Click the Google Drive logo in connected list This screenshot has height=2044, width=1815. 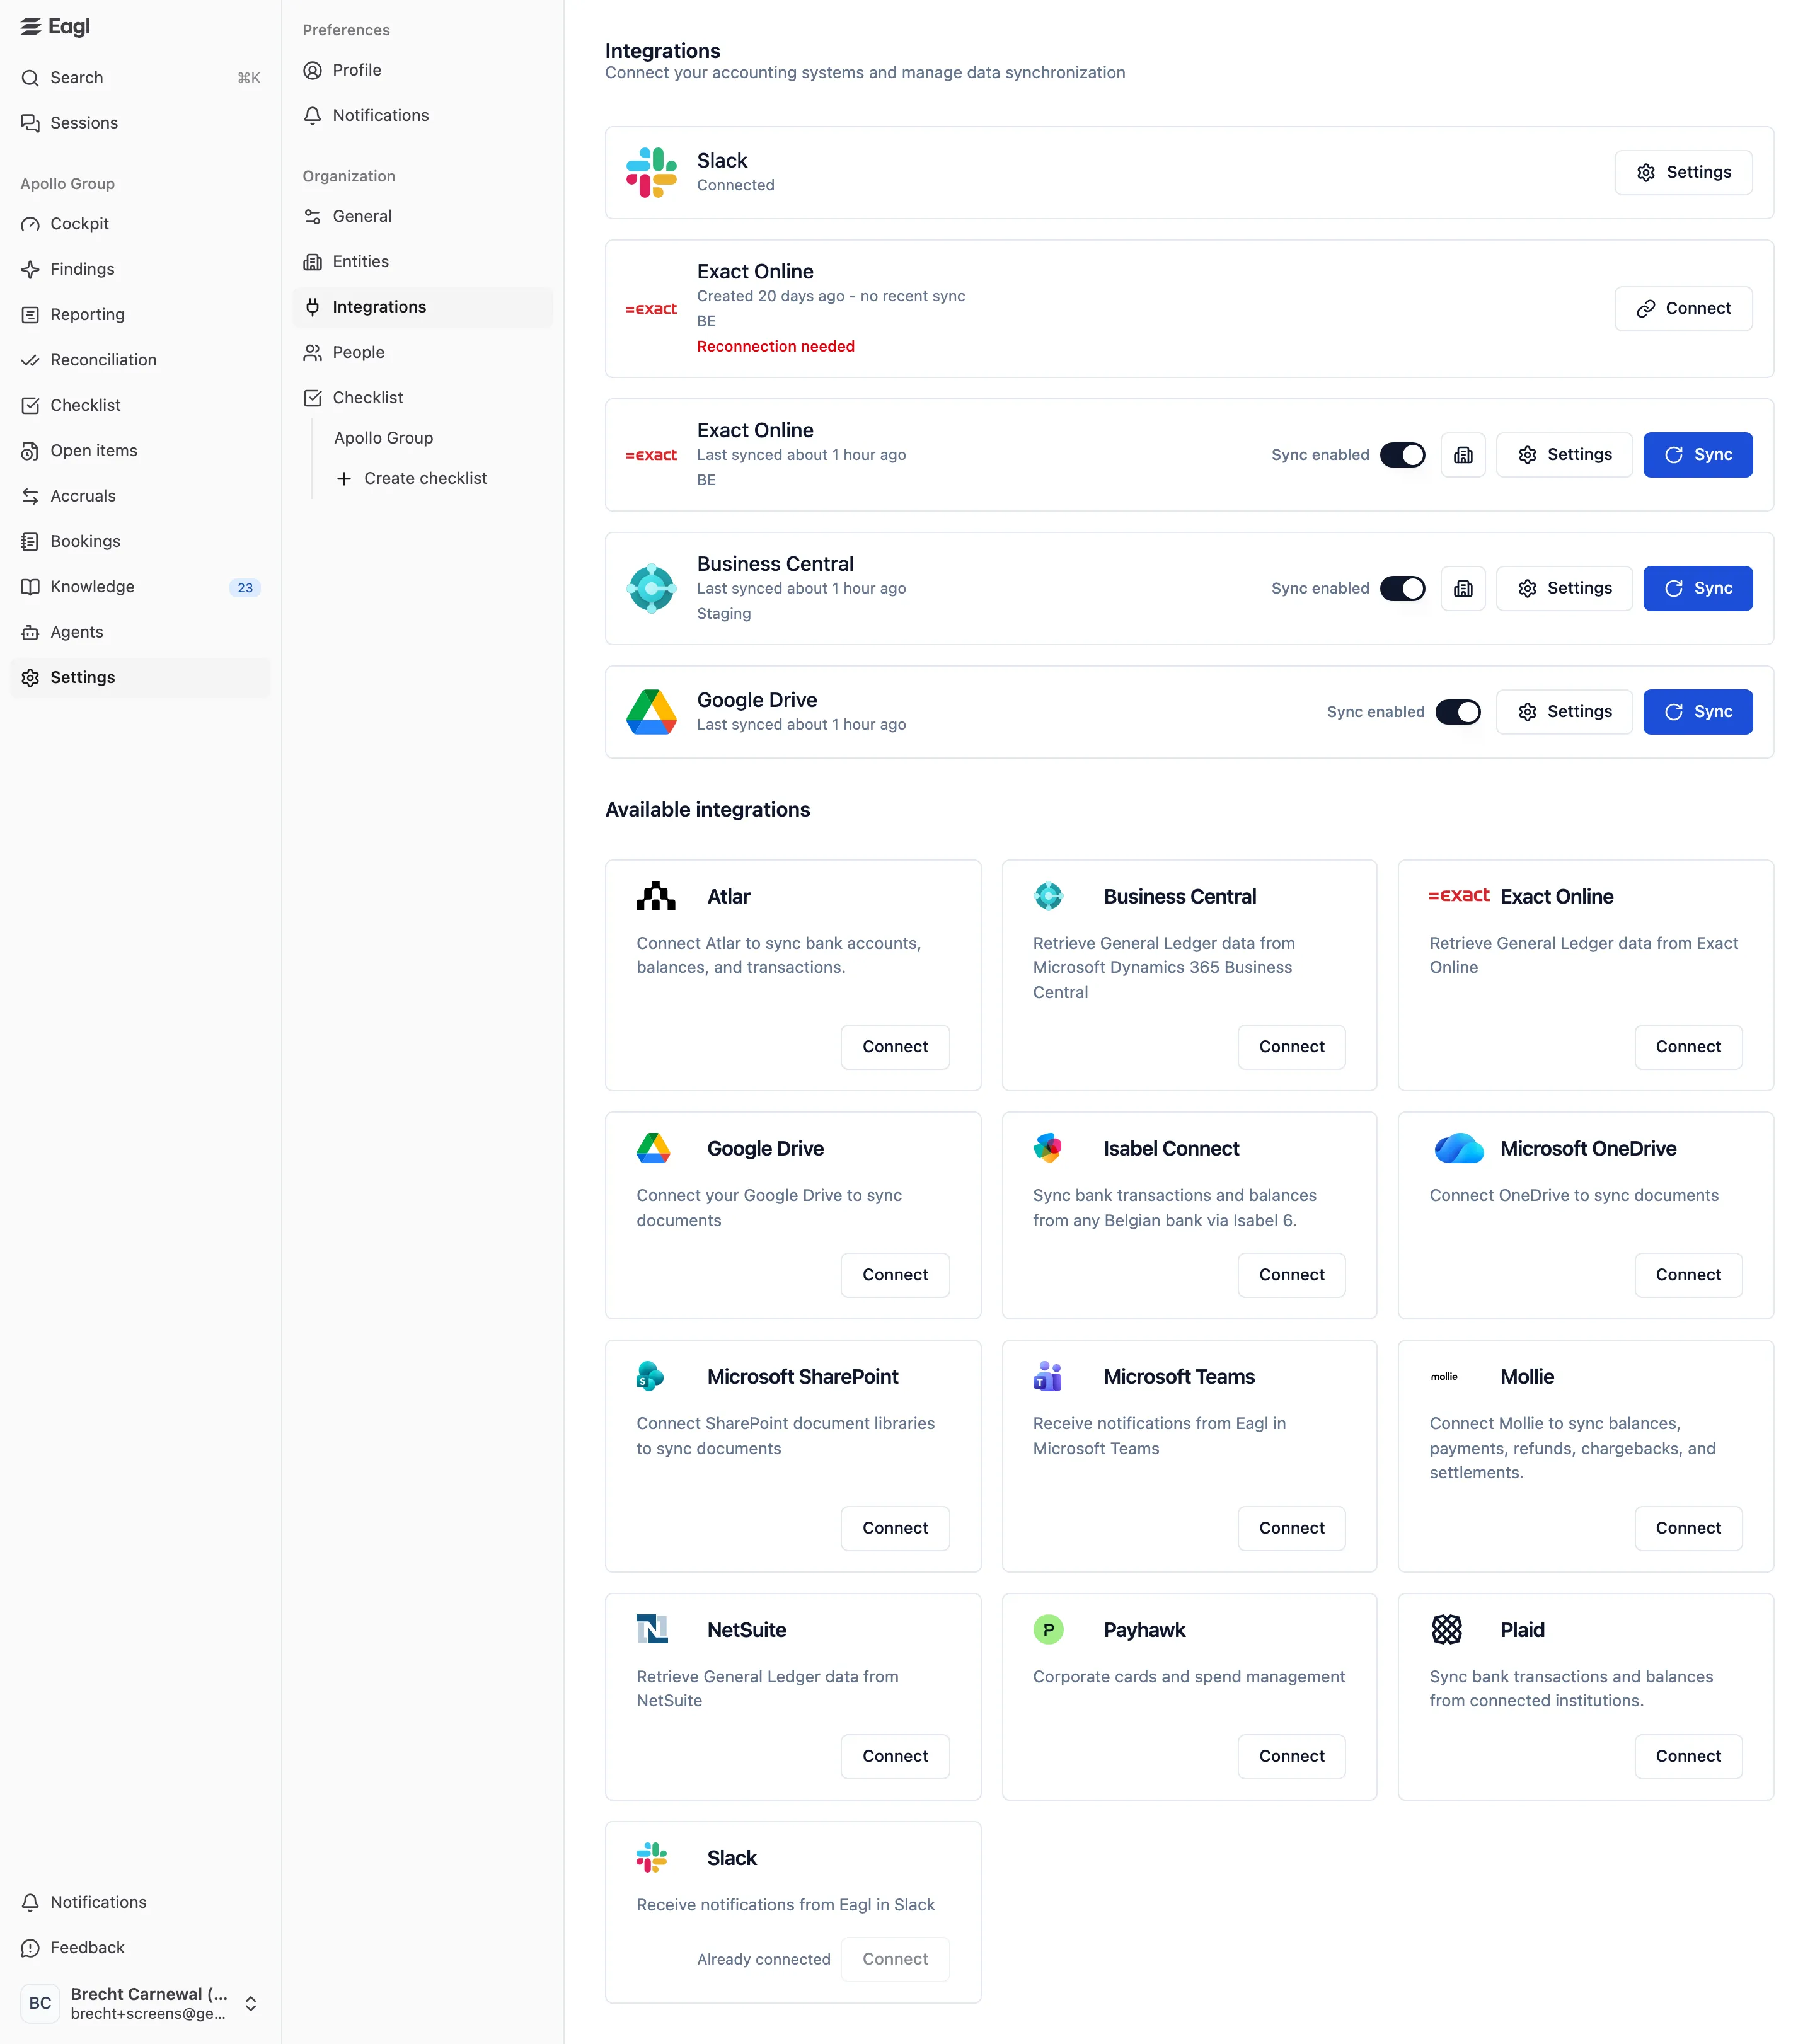pos(651,712)
